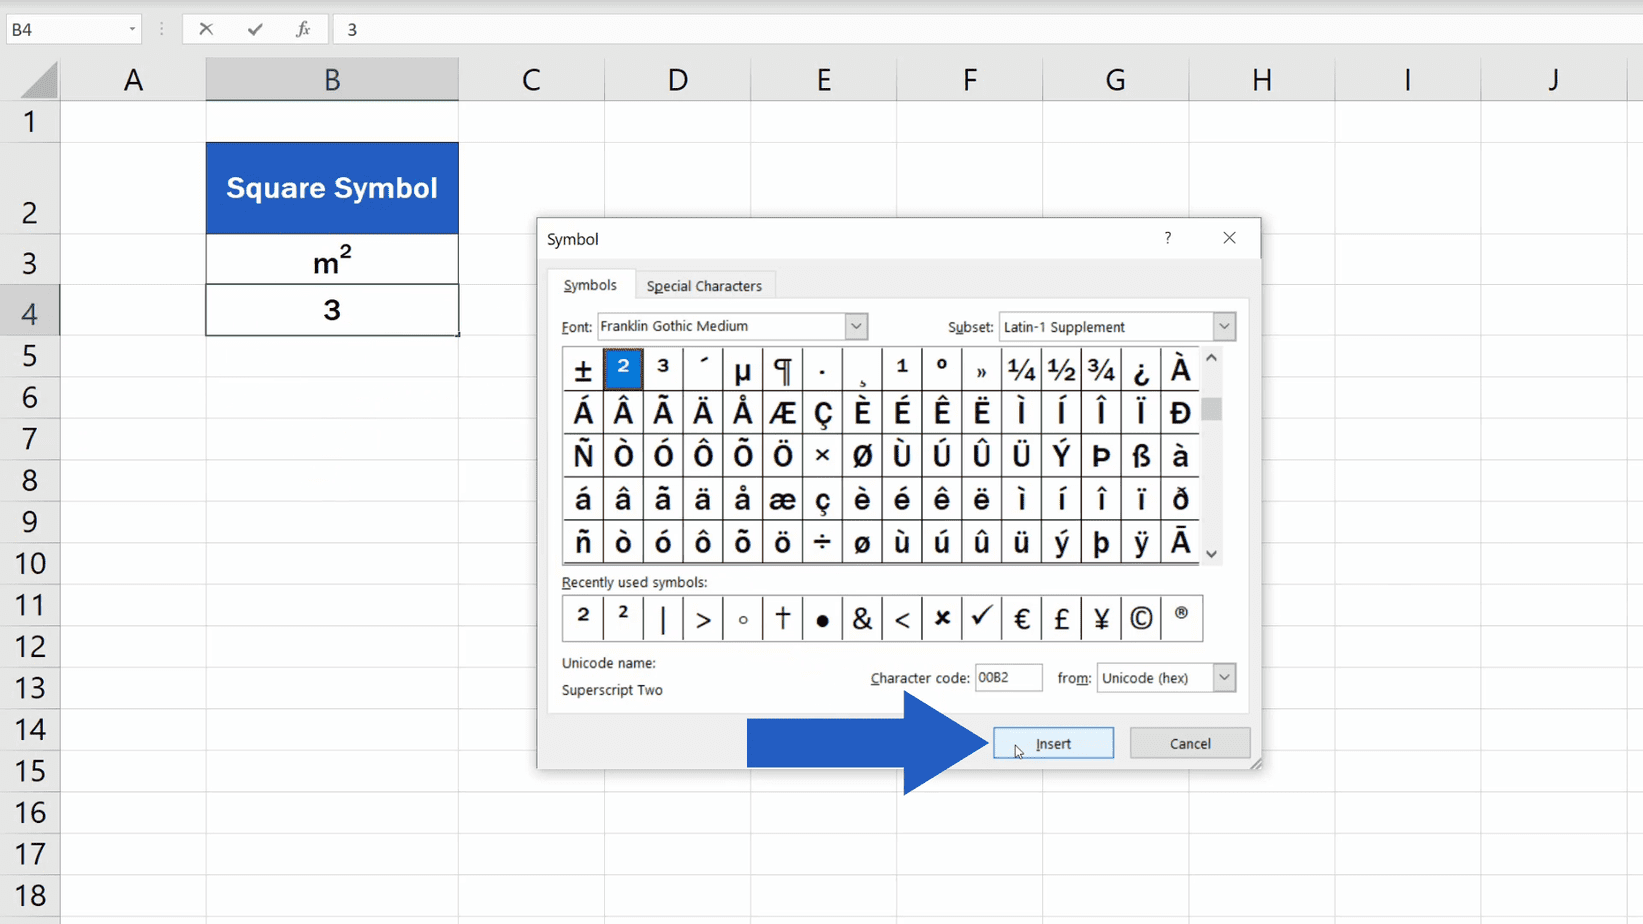The width and height of the screenshot is (1643, 924).
Task: Switch to the Special Characters tab
Action: pos(704,285)
